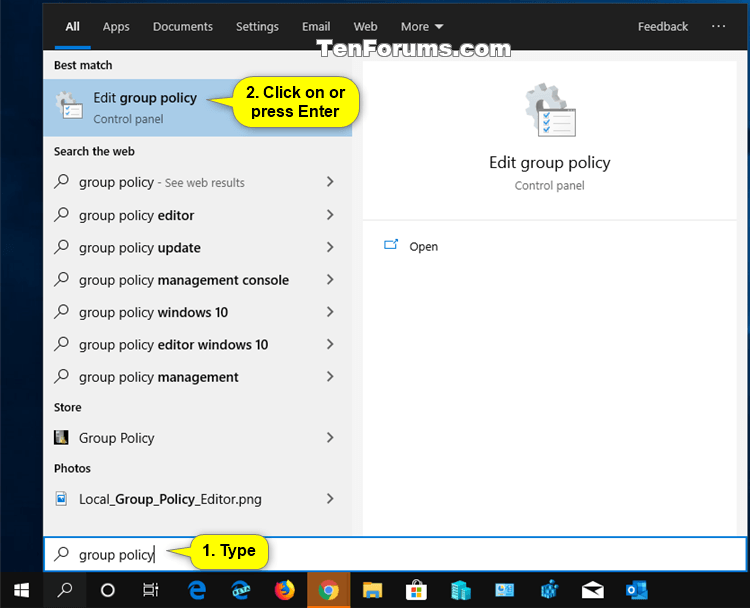750x608 pixels.
Task: Open Local_Group_Policy_Editor.png photo result
Action: [198, 499]
